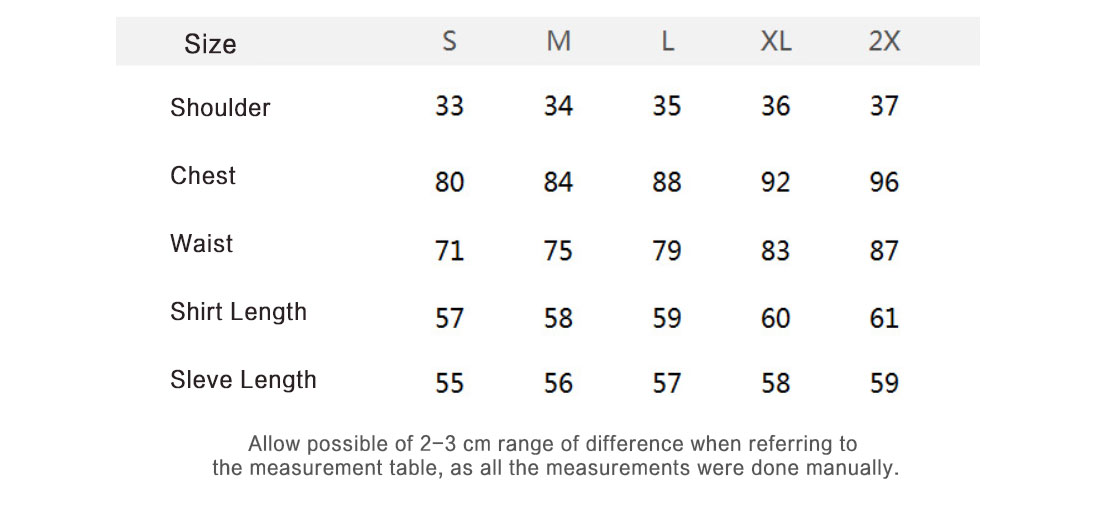Click the Size header label
1106x523 pixels.
tap(210, 44)
